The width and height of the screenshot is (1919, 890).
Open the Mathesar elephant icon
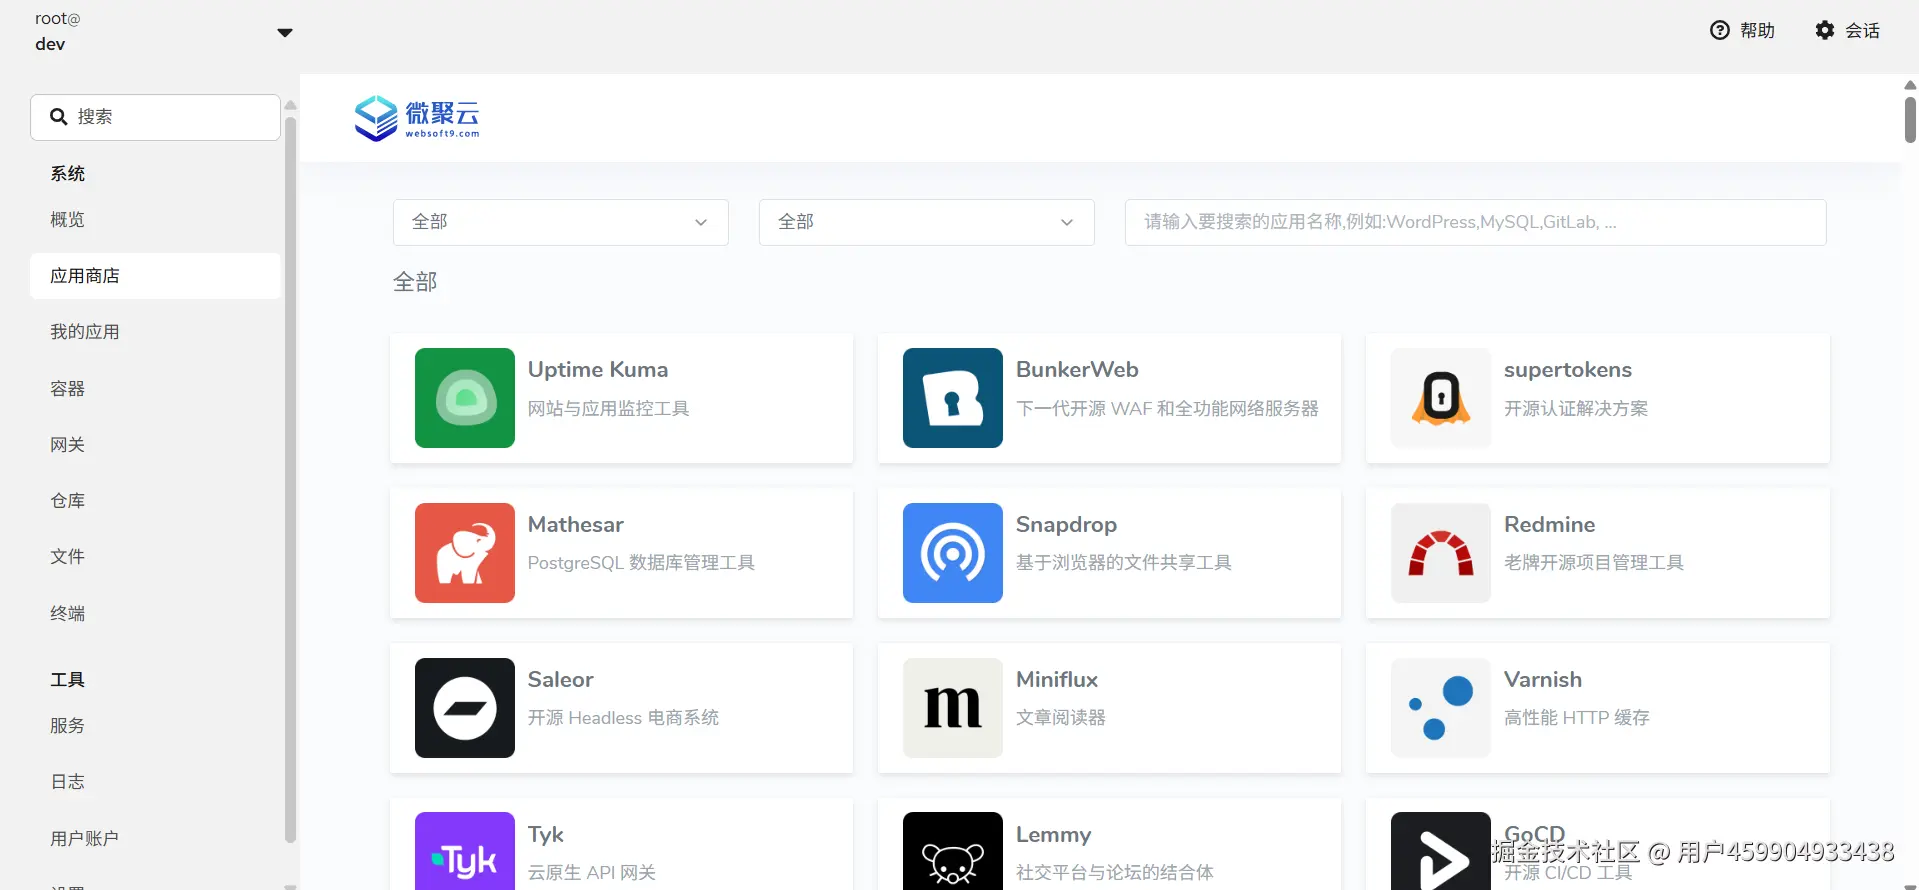(465, 553)
